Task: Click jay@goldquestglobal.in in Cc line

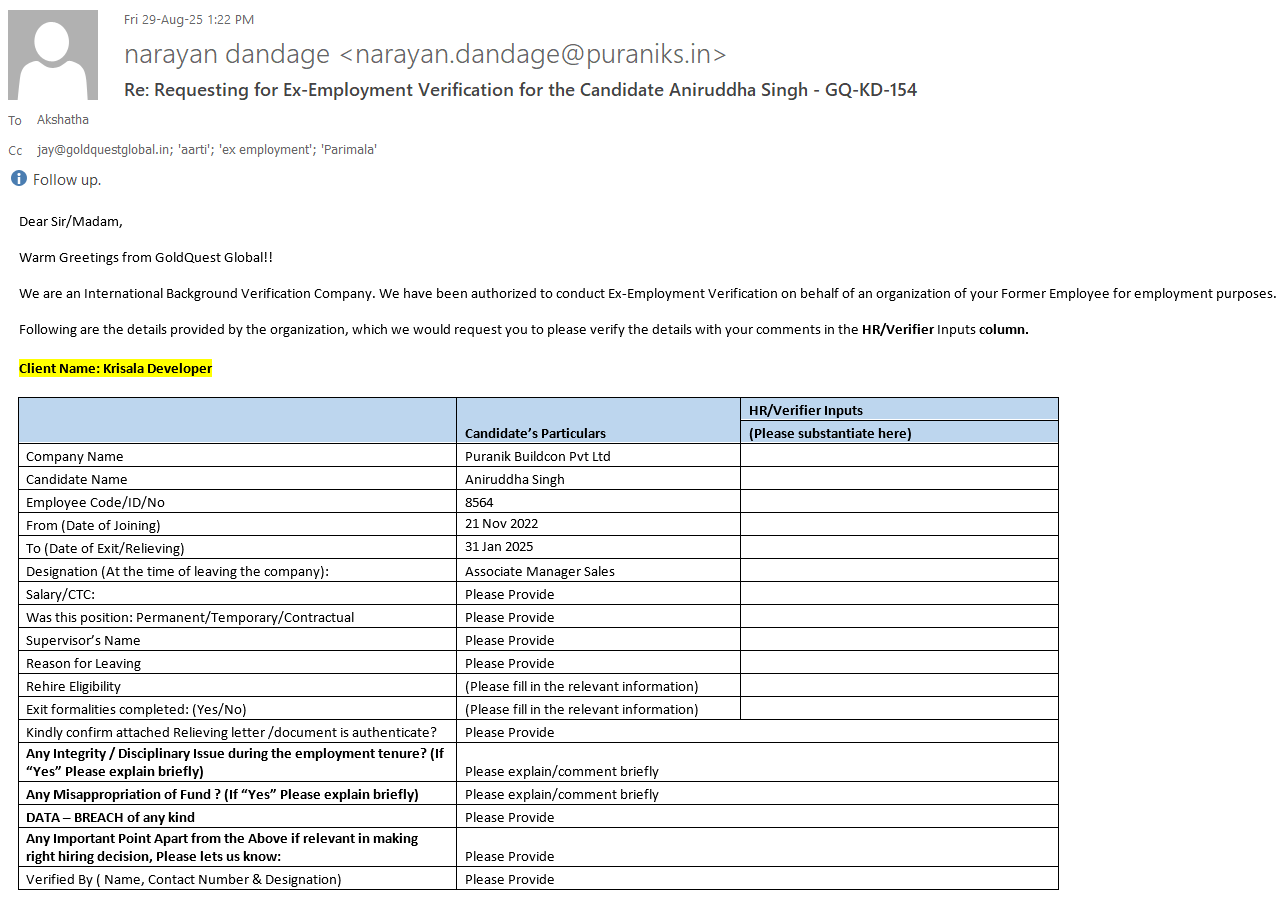Action: 103,150
